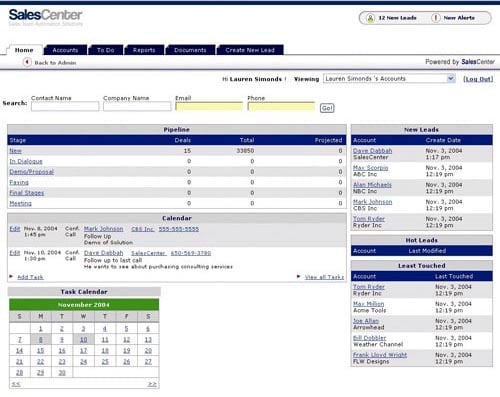Open the Create New Lead tab
The height and width of the screenshot is (397, 500).
(x=250, y=50)
